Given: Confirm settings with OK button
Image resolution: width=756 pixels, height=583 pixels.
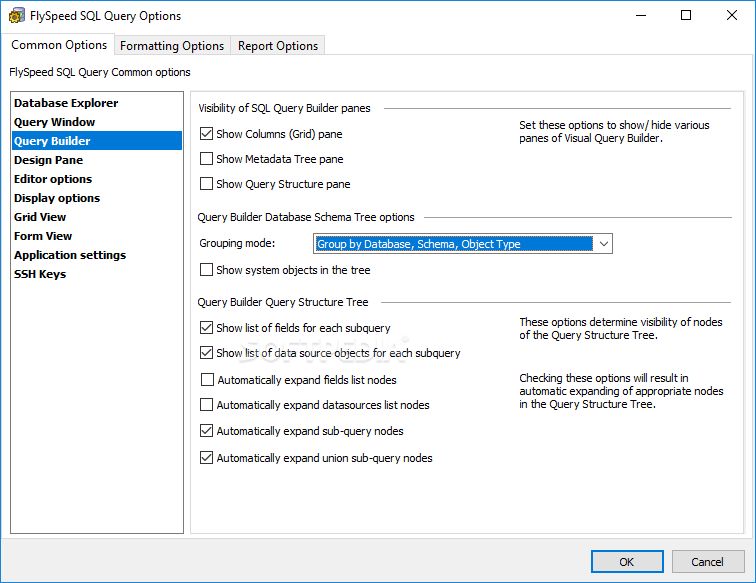Looking at the screenshot, I should point(627,562).
